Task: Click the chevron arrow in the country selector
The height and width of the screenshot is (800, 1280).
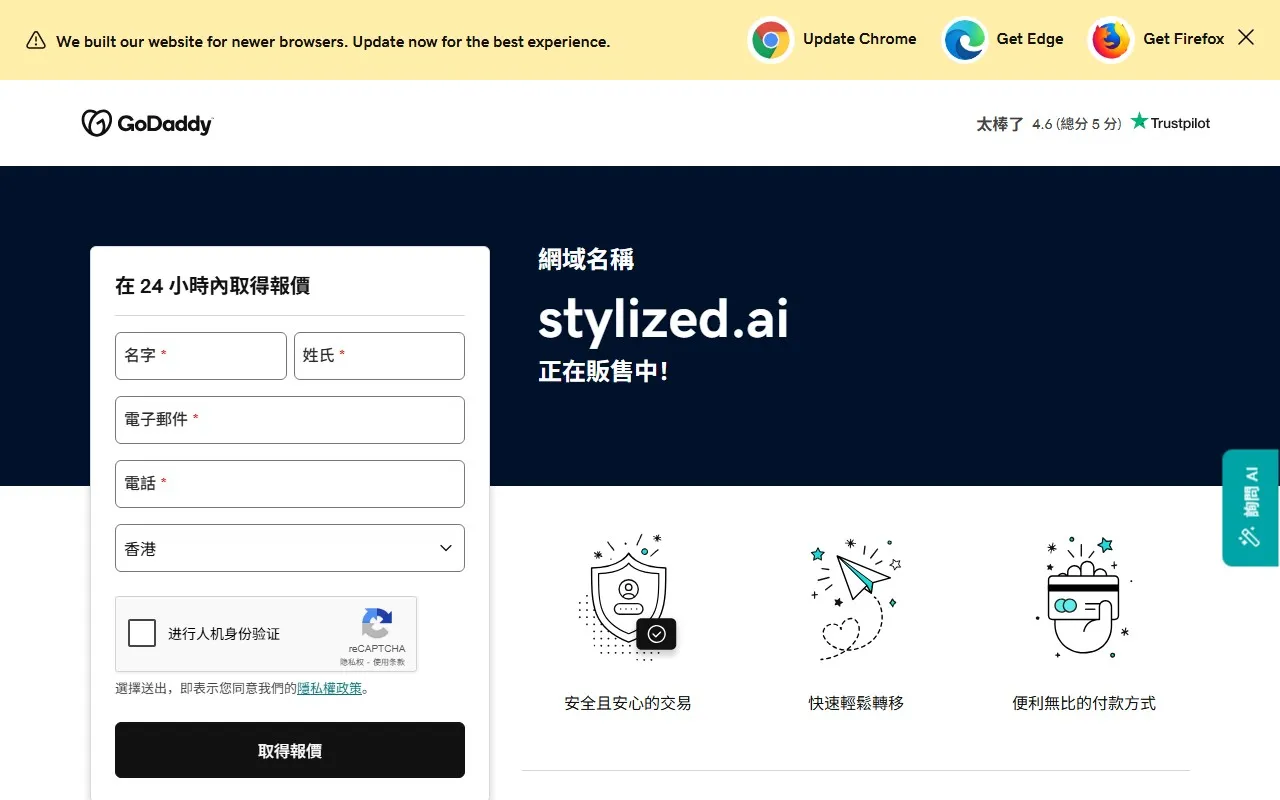Action: [x=445, y=548]
